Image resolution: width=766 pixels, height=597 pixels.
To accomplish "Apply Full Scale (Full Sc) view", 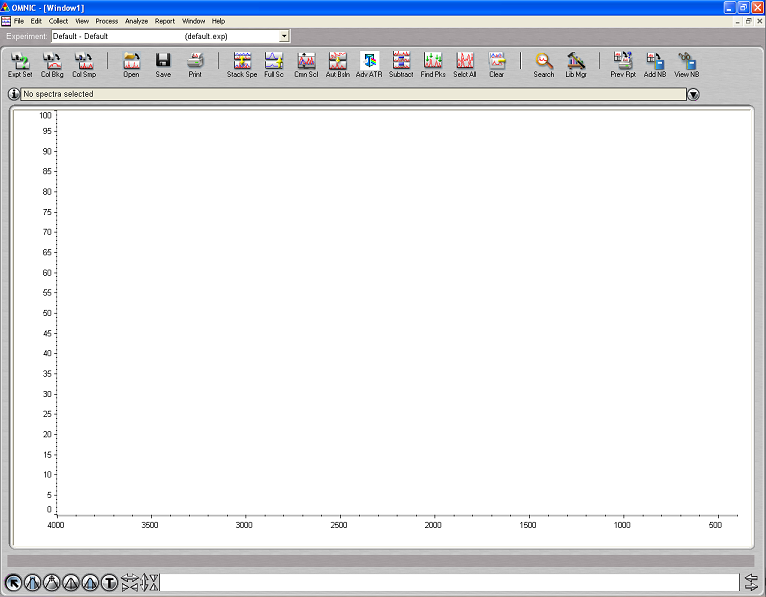I will tap(274, 64).
